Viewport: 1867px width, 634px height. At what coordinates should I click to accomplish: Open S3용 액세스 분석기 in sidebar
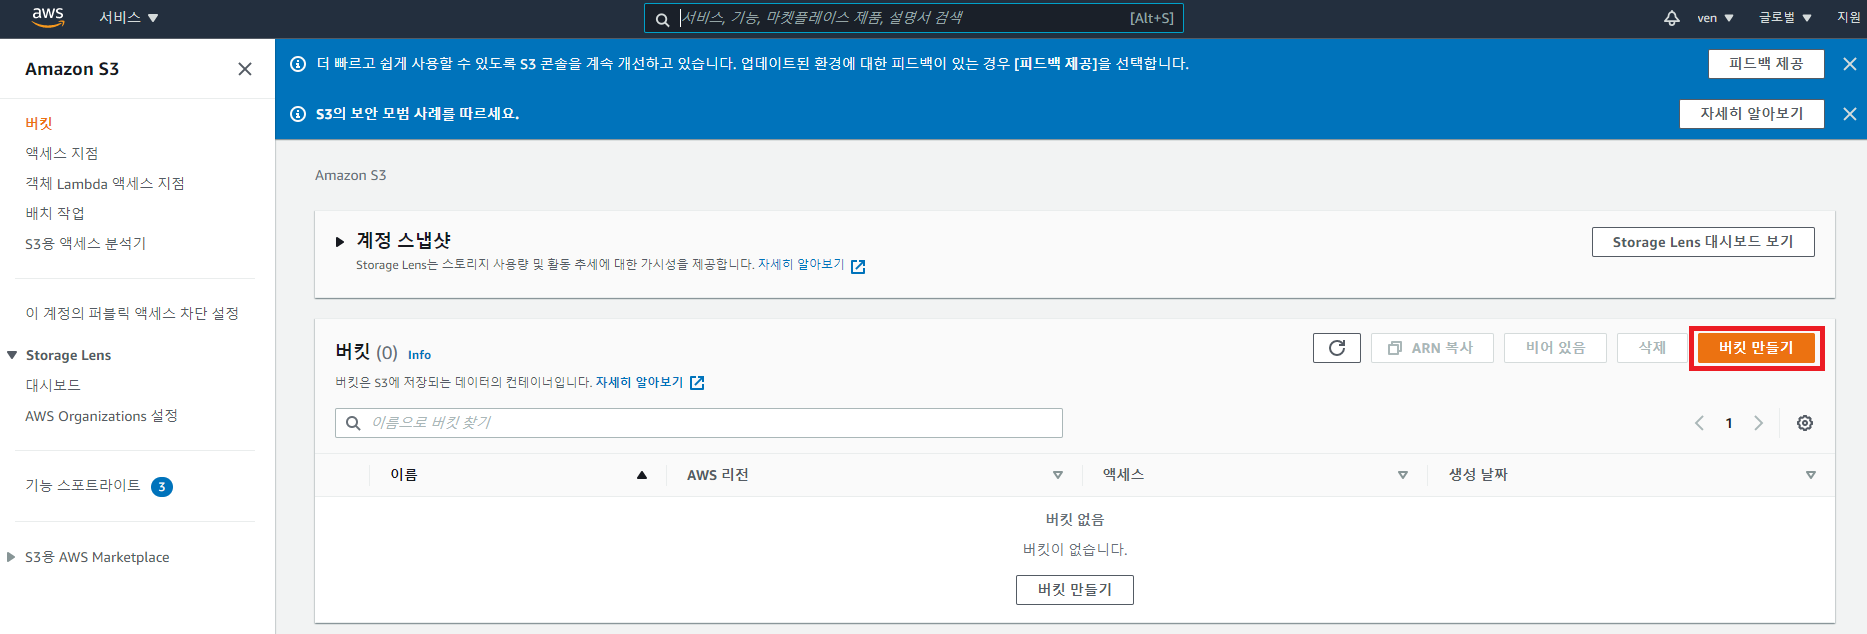point(86,243)
